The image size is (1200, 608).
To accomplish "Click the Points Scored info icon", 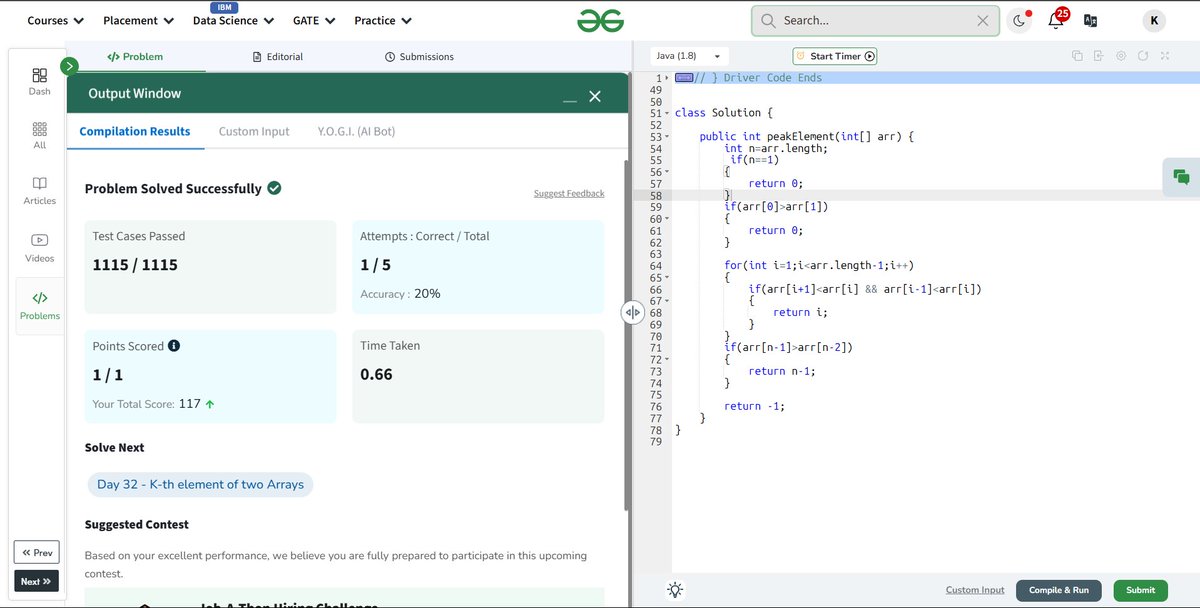I will [x=174, y=346].
